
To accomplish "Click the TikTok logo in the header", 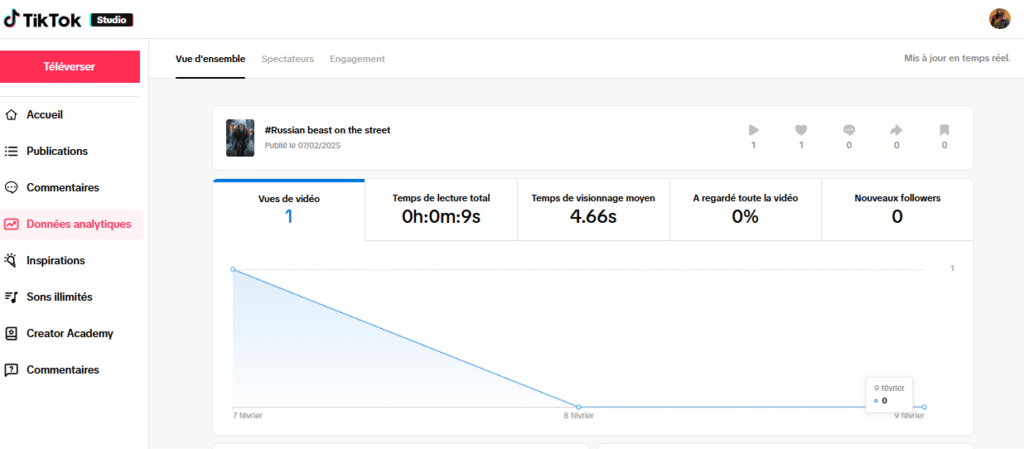I will tap(43, 19).
